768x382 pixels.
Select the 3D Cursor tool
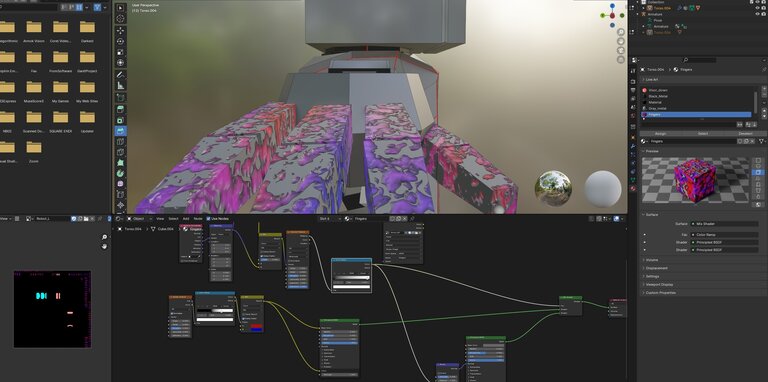[120, 19]
